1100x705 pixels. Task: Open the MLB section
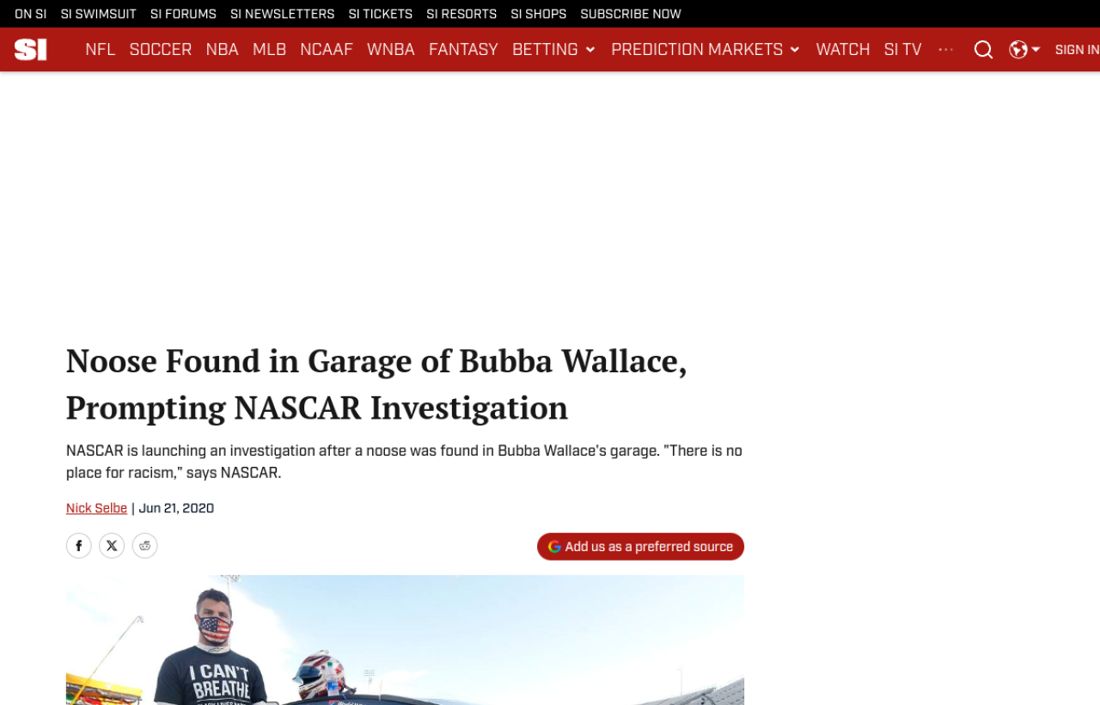point(269,50)
